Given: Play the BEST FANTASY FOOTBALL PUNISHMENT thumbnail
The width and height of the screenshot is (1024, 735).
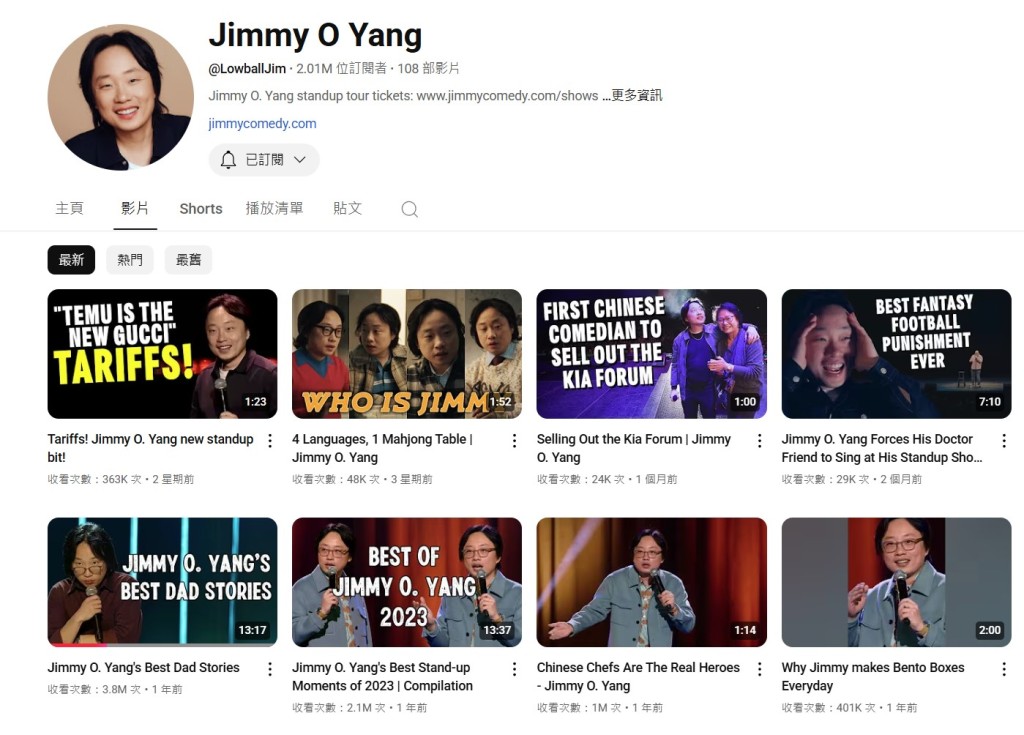Looking at the screenshot, I should (897, 354).
